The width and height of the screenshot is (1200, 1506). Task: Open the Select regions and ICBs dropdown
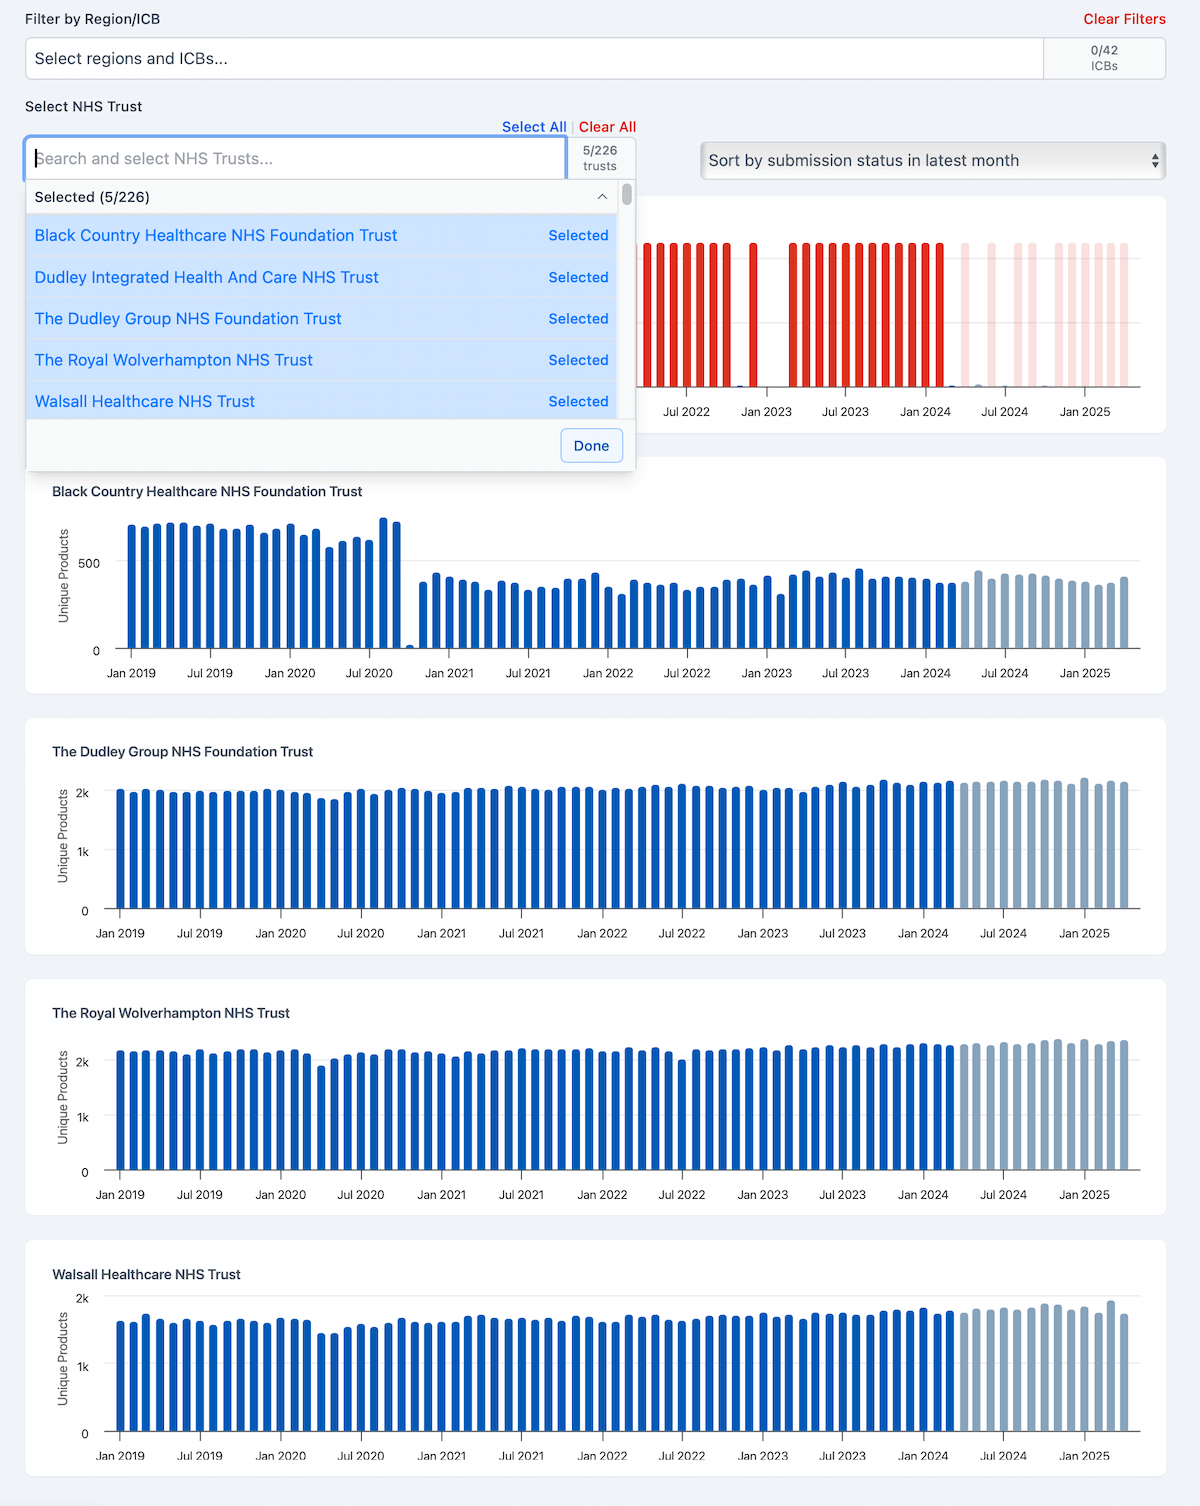tap(533, 59)
